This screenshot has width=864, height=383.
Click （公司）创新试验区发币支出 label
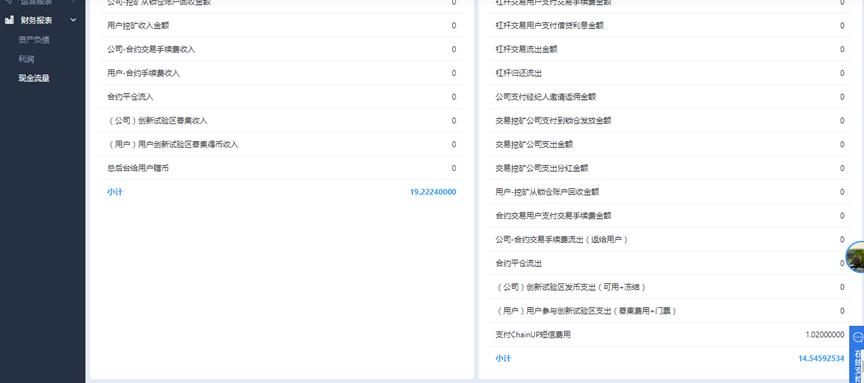tap(570, 287)
